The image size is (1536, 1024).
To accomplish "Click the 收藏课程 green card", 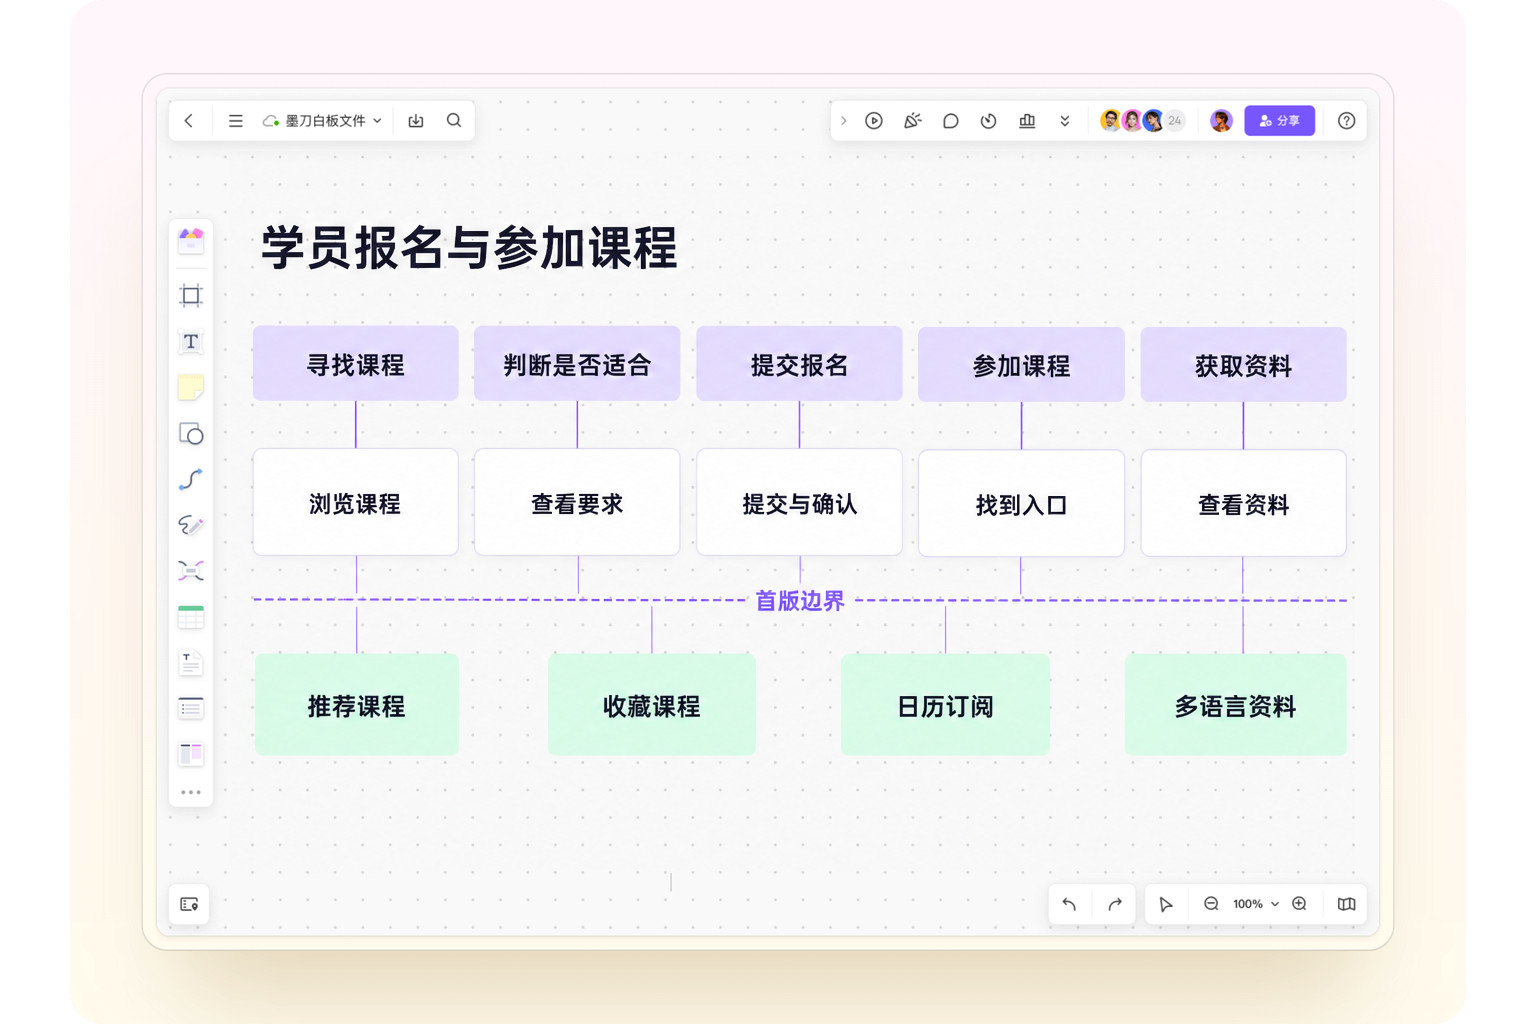I will (652, 705).
